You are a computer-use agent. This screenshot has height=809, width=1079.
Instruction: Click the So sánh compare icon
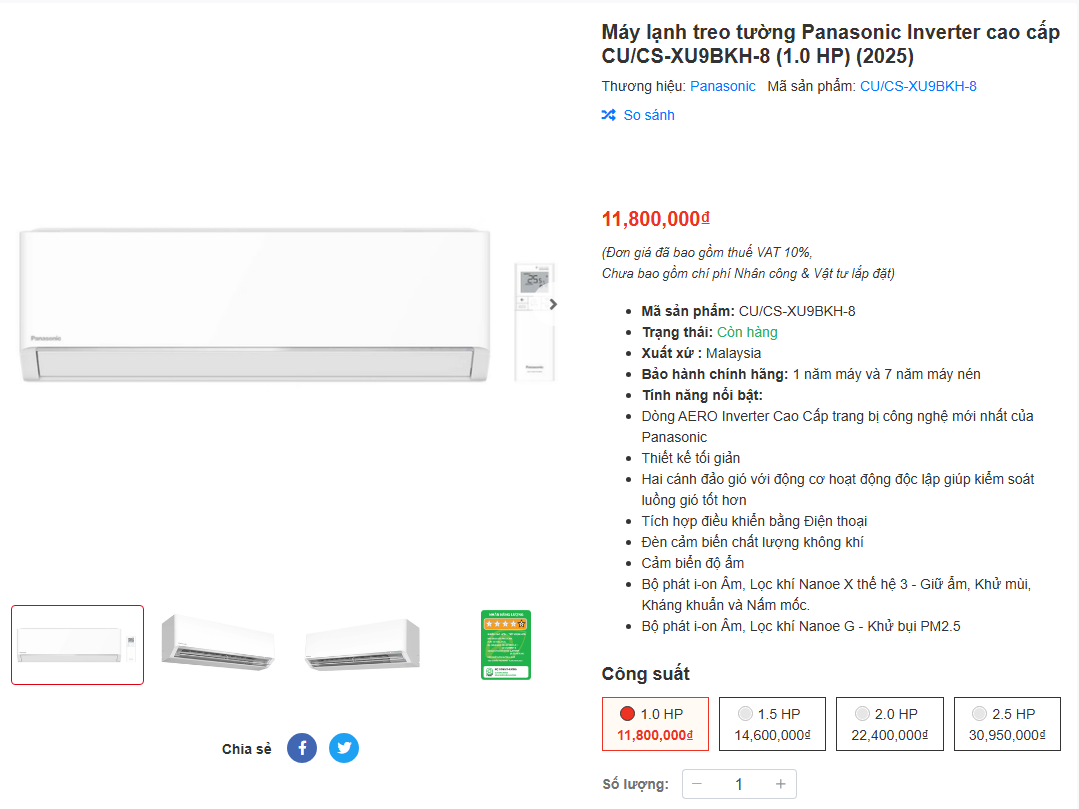coord(608,115)
